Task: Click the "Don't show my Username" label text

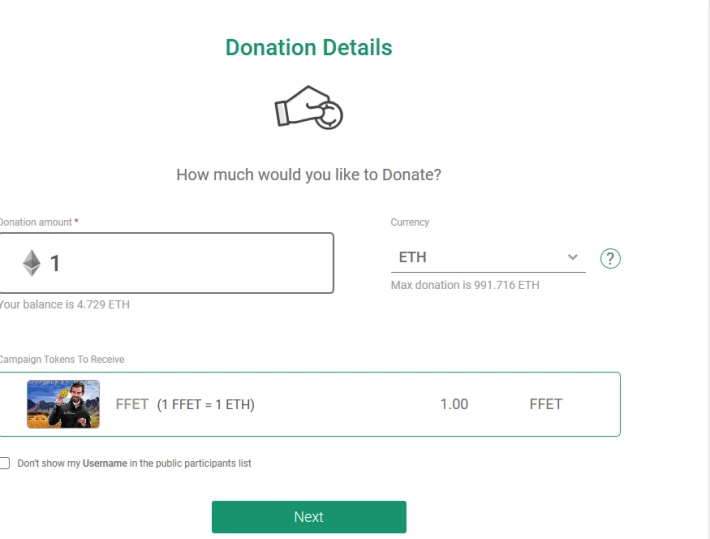Action: [134, 463]
